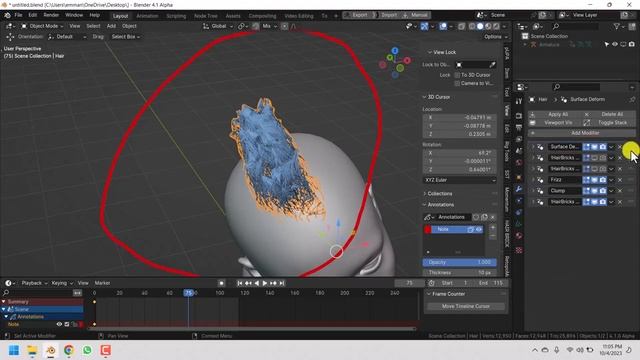Toggle Clump edit mode display icon
The height and width of the screenshot is (360, 640).
[x=587, y=191]
